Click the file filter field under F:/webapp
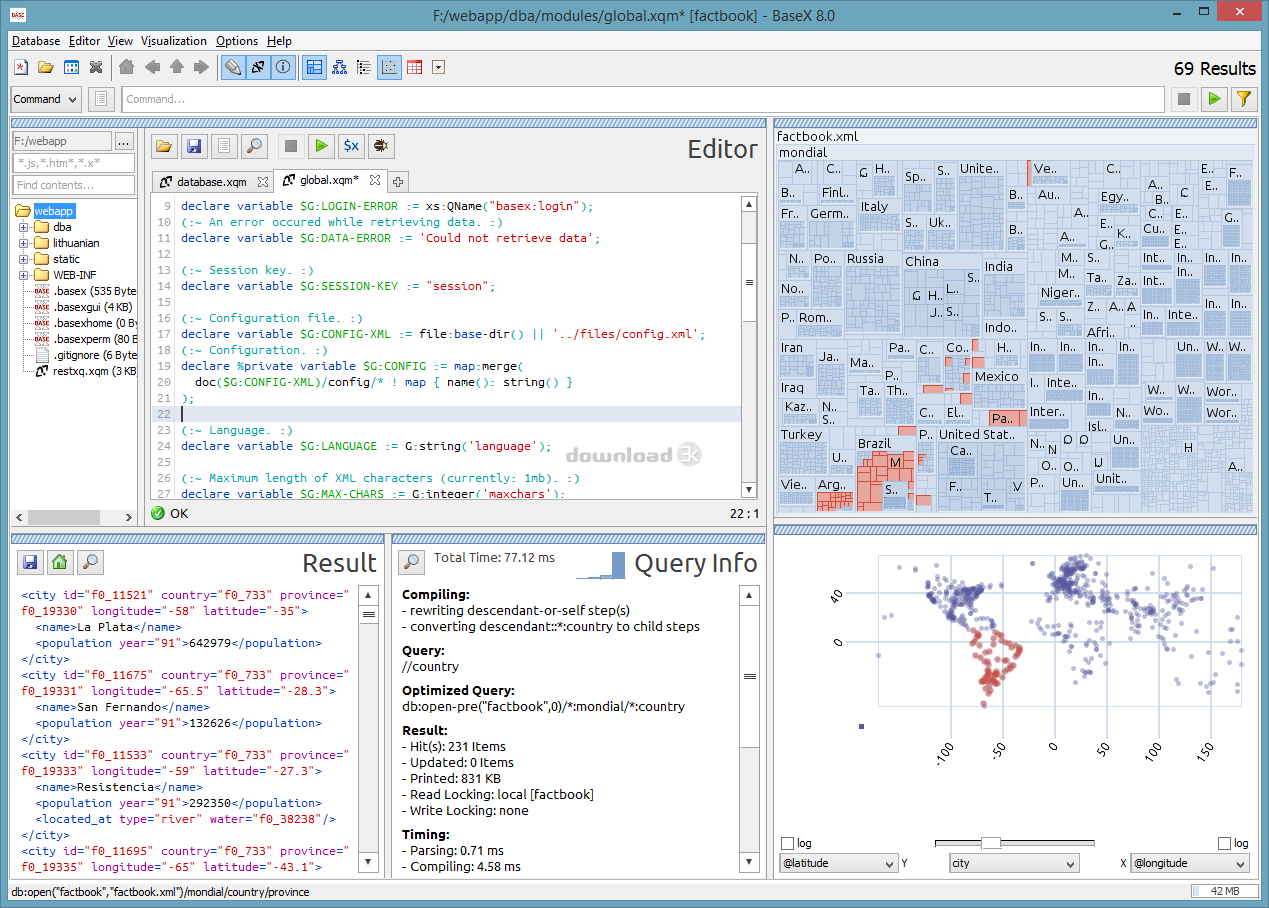1269x908 pixels. point(73,163)
